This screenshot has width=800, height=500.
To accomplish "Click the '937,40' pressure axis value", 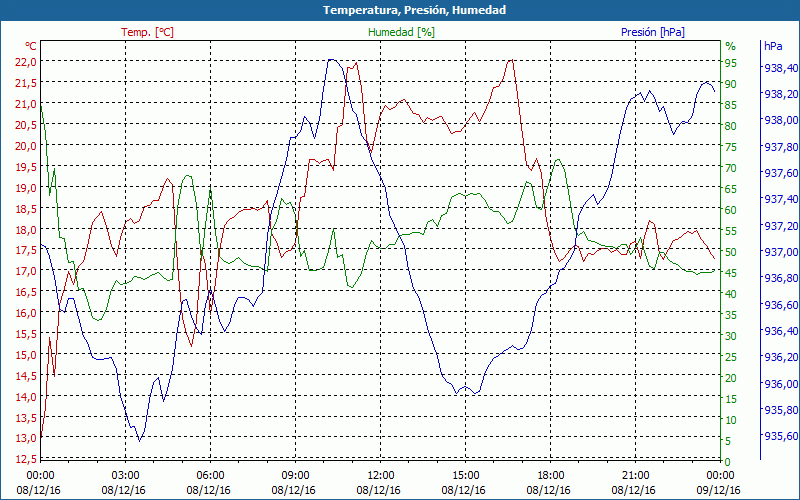I will pos(781,199).
